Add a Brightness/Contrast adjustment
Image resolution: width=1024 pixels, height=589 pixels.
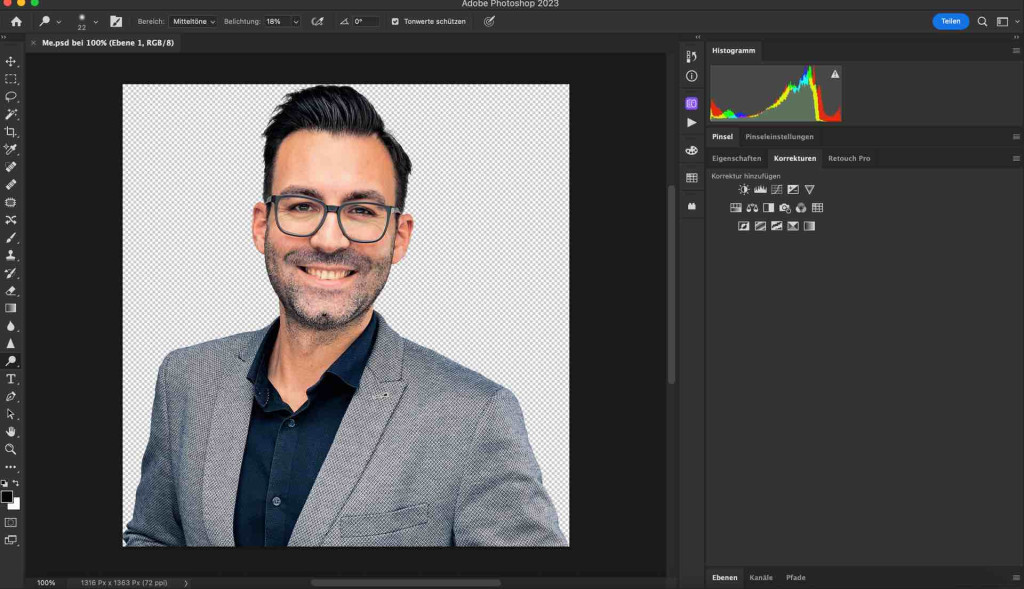point(743,189)
